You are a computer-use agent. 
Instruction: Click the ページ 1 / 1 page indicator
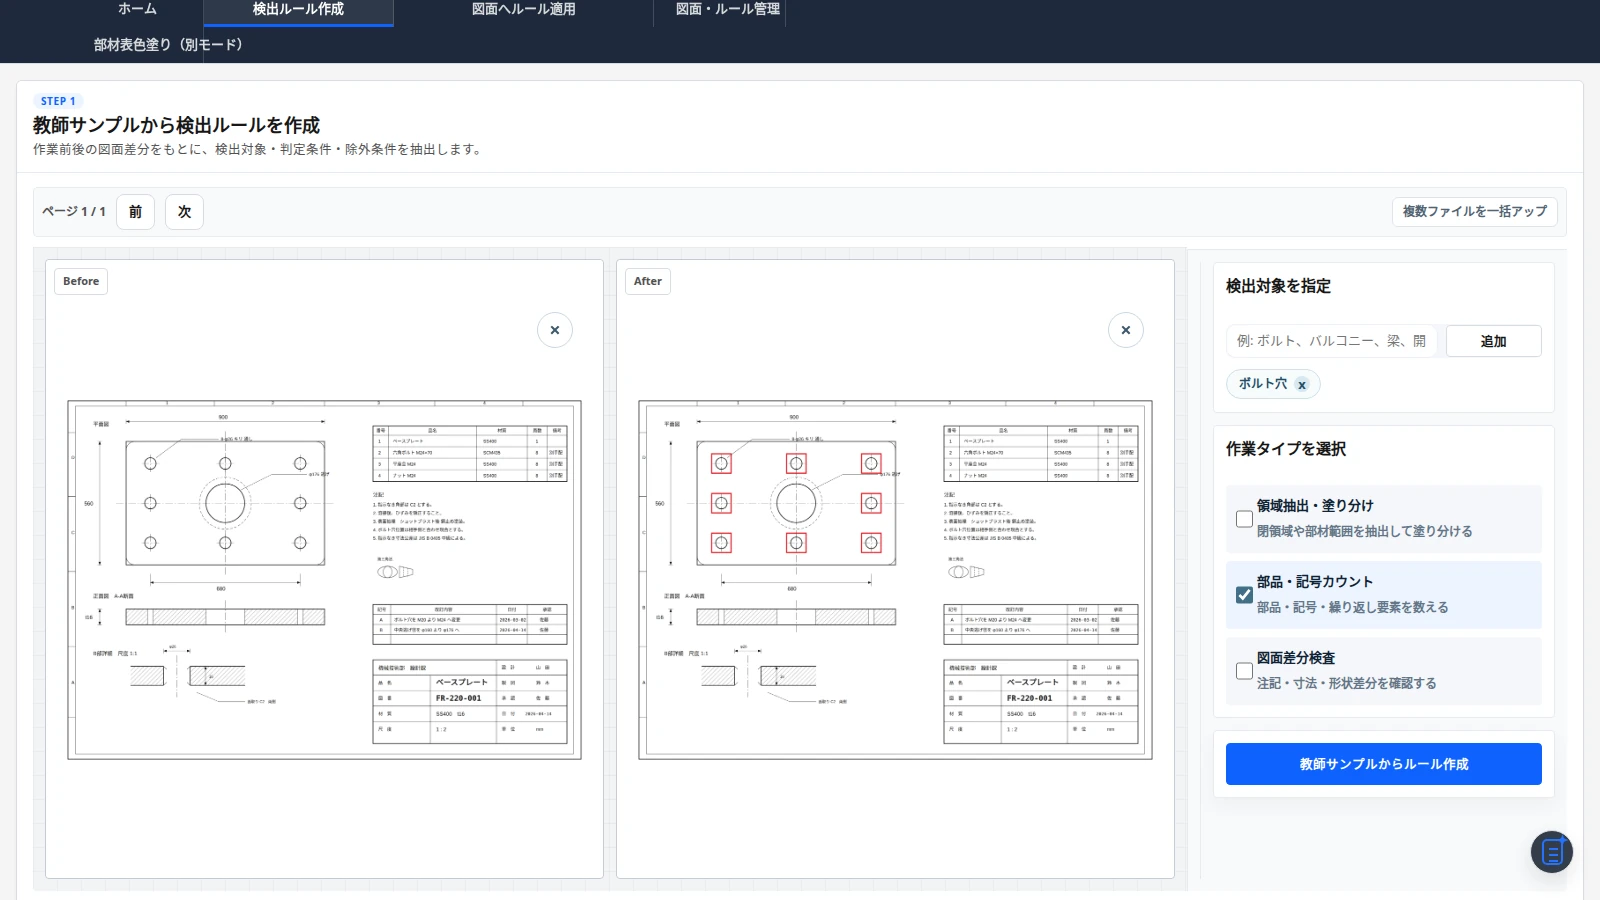74,212
